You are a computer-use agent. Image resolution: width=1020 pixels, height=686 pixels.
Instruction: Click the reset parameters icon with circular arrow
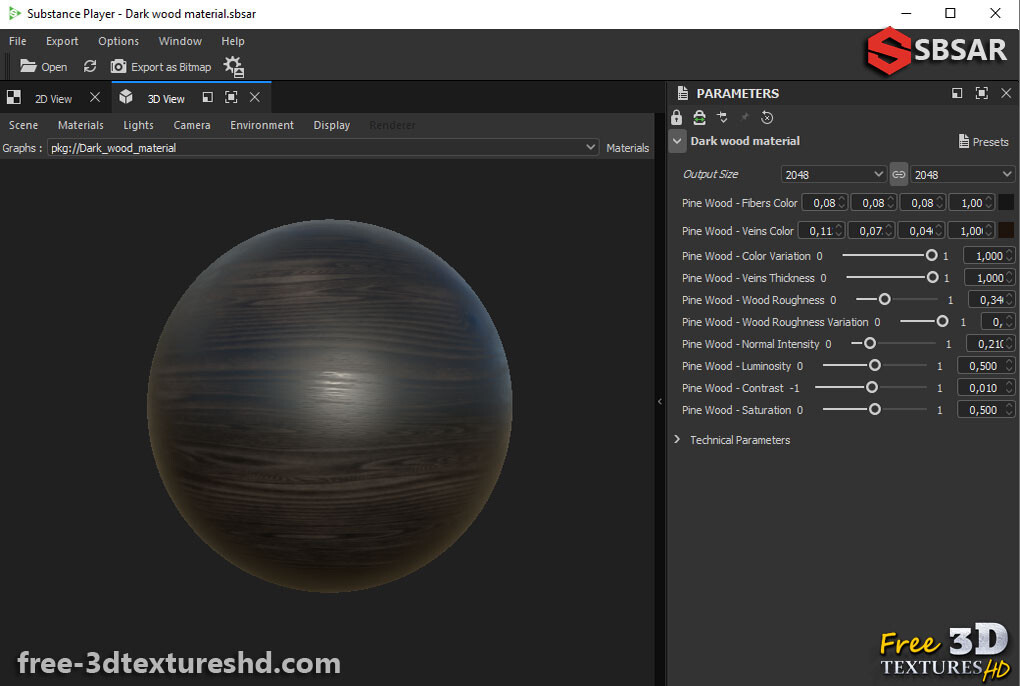[x=766, y=117]
